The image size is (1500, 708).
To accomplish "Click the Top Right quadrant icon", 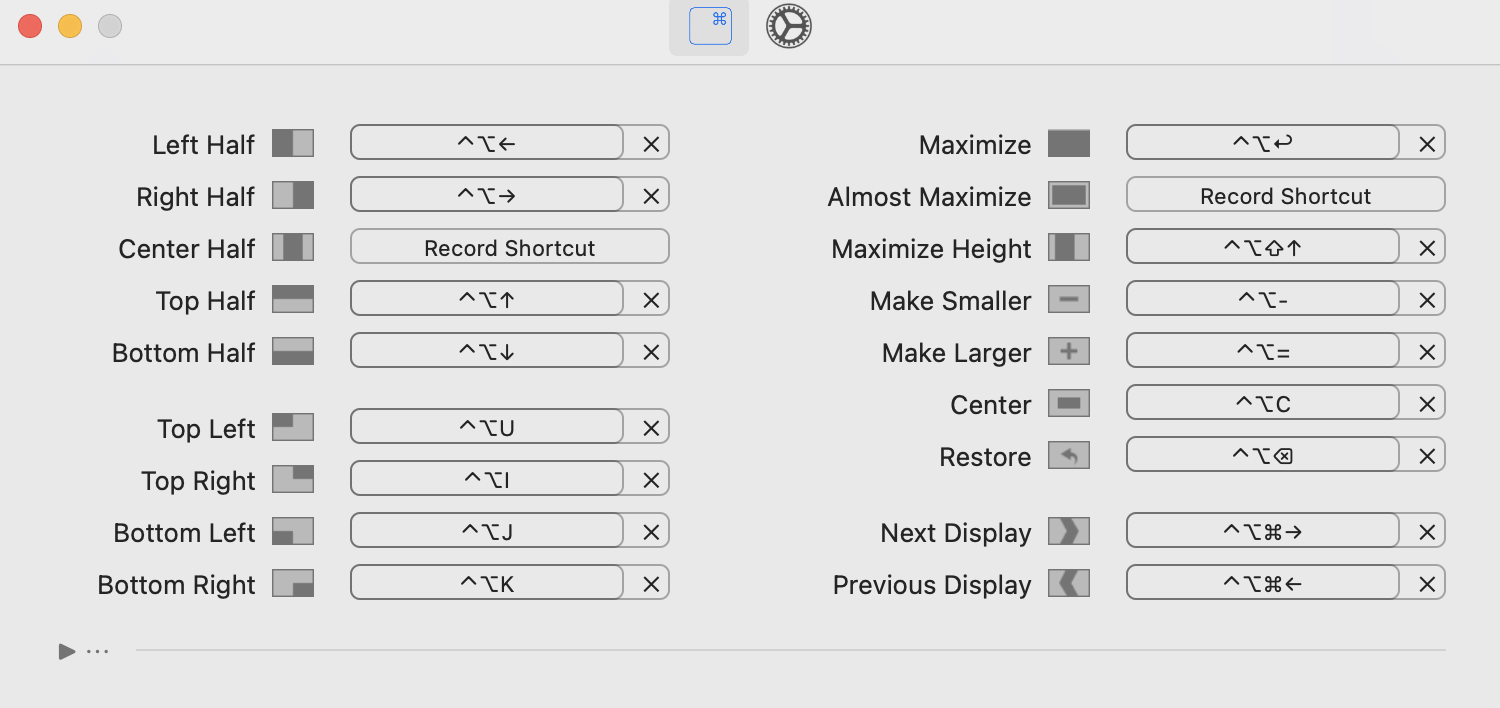I will (x=293, y=479).
